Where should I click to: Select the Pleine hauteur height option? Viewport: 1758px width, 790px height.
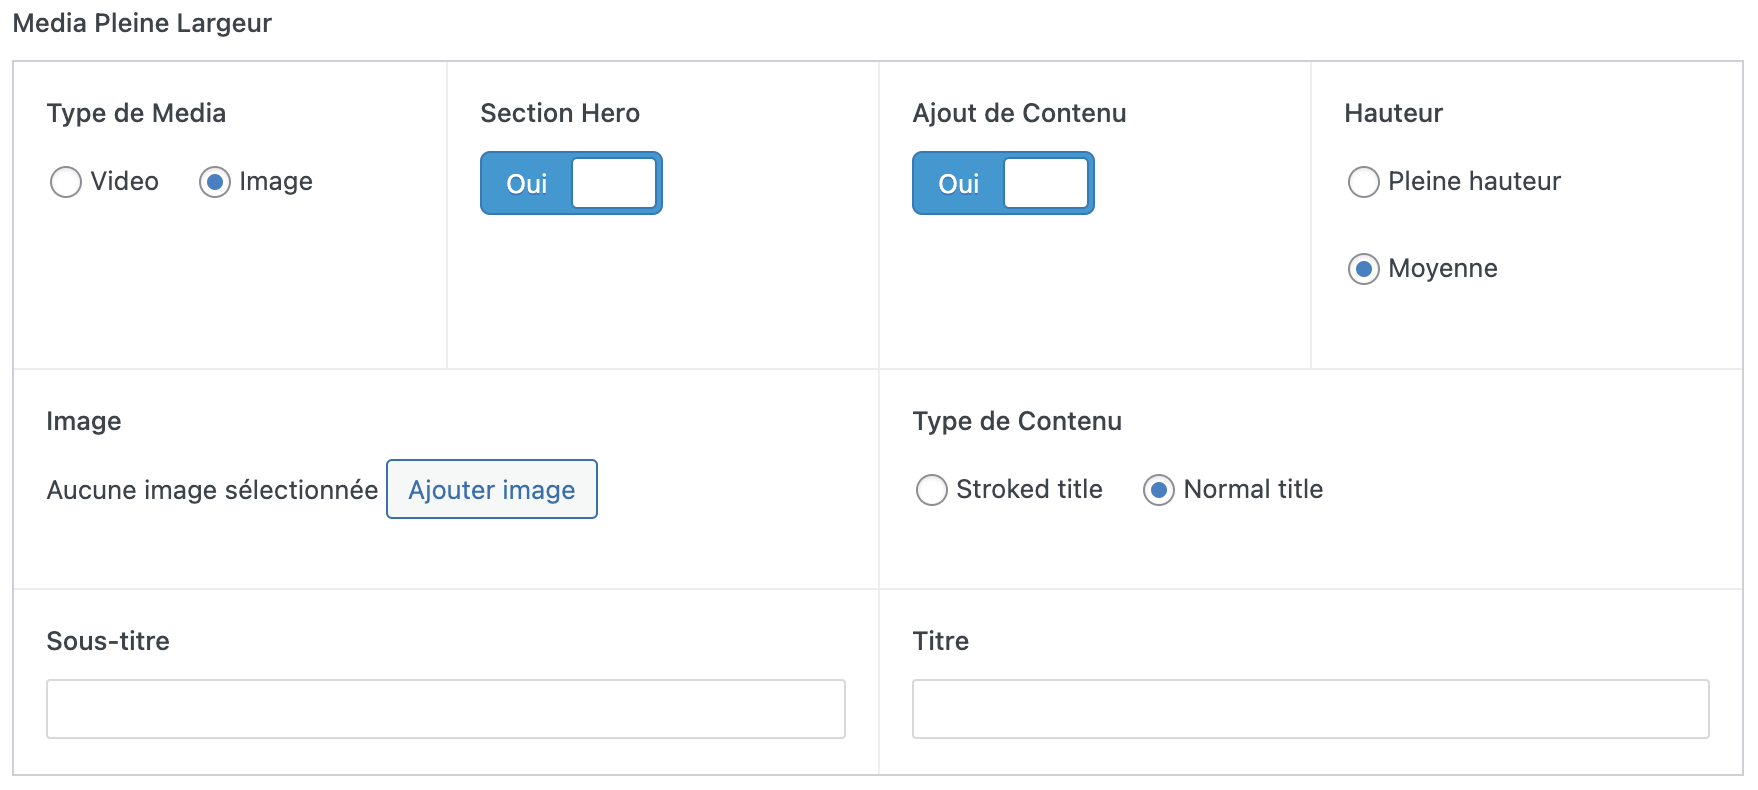(x=1364, y=182)
